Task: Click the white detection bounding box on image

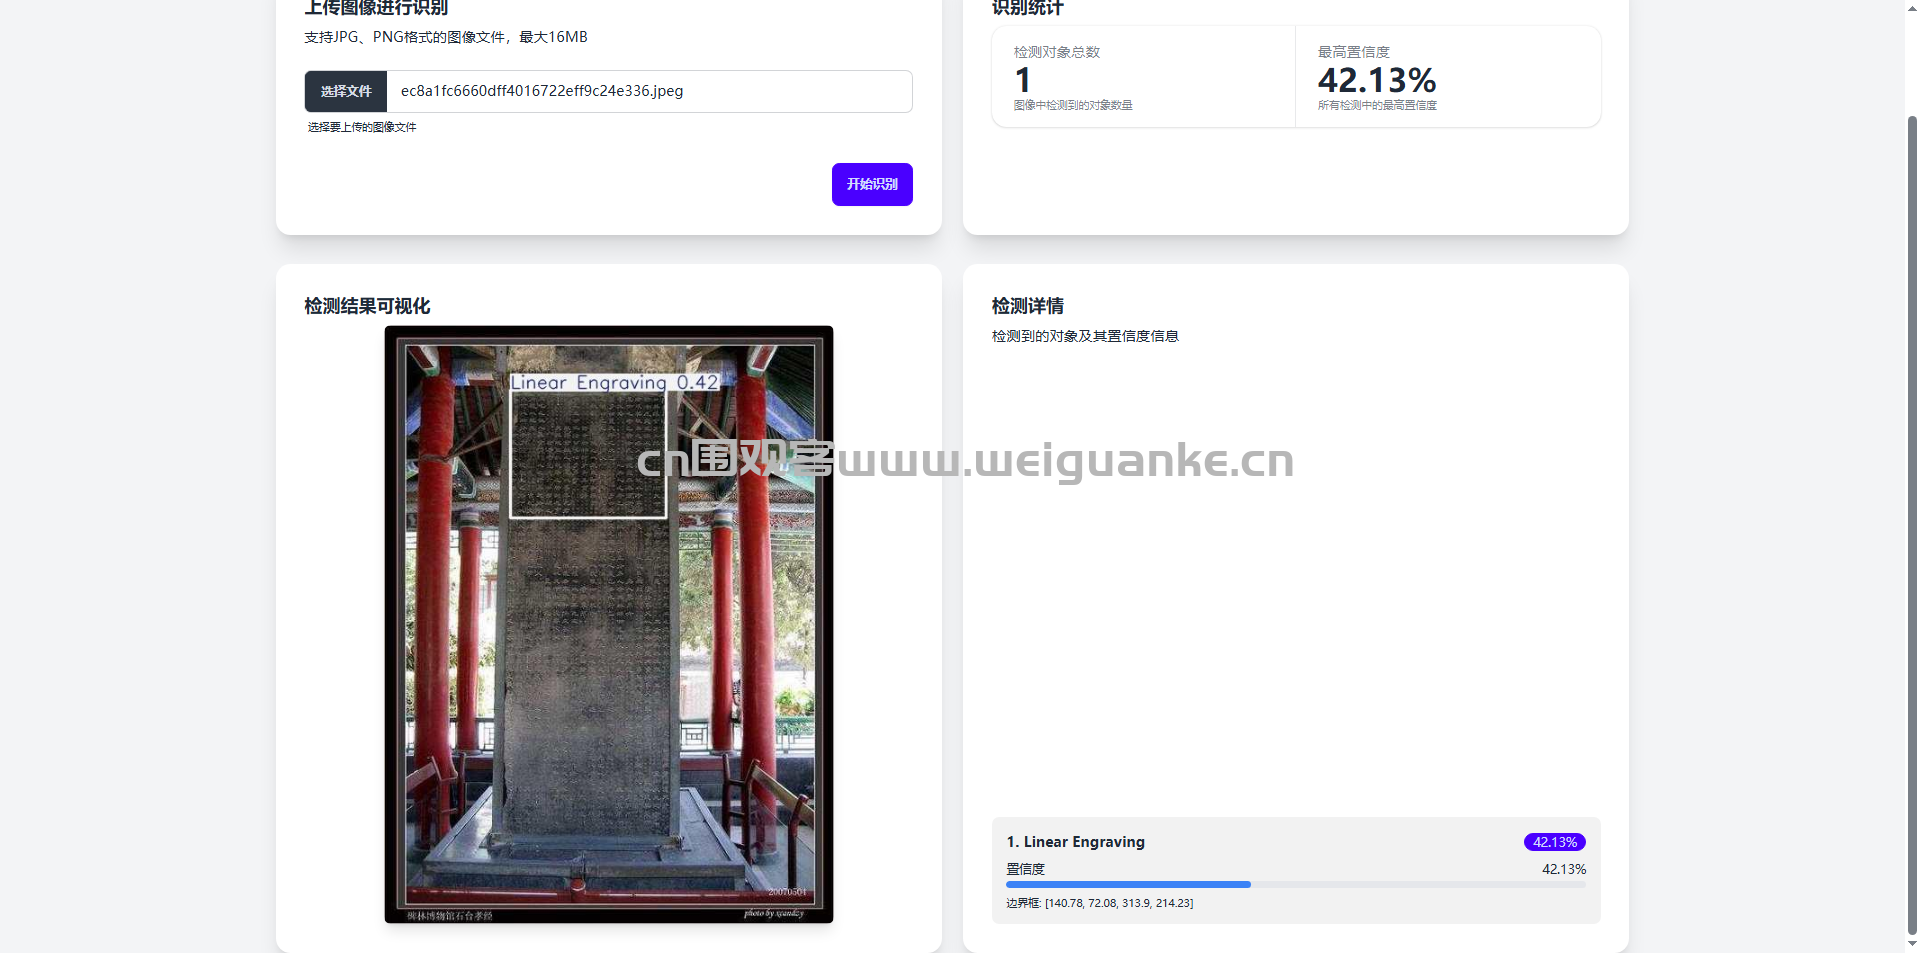Action: pos(588,454)
